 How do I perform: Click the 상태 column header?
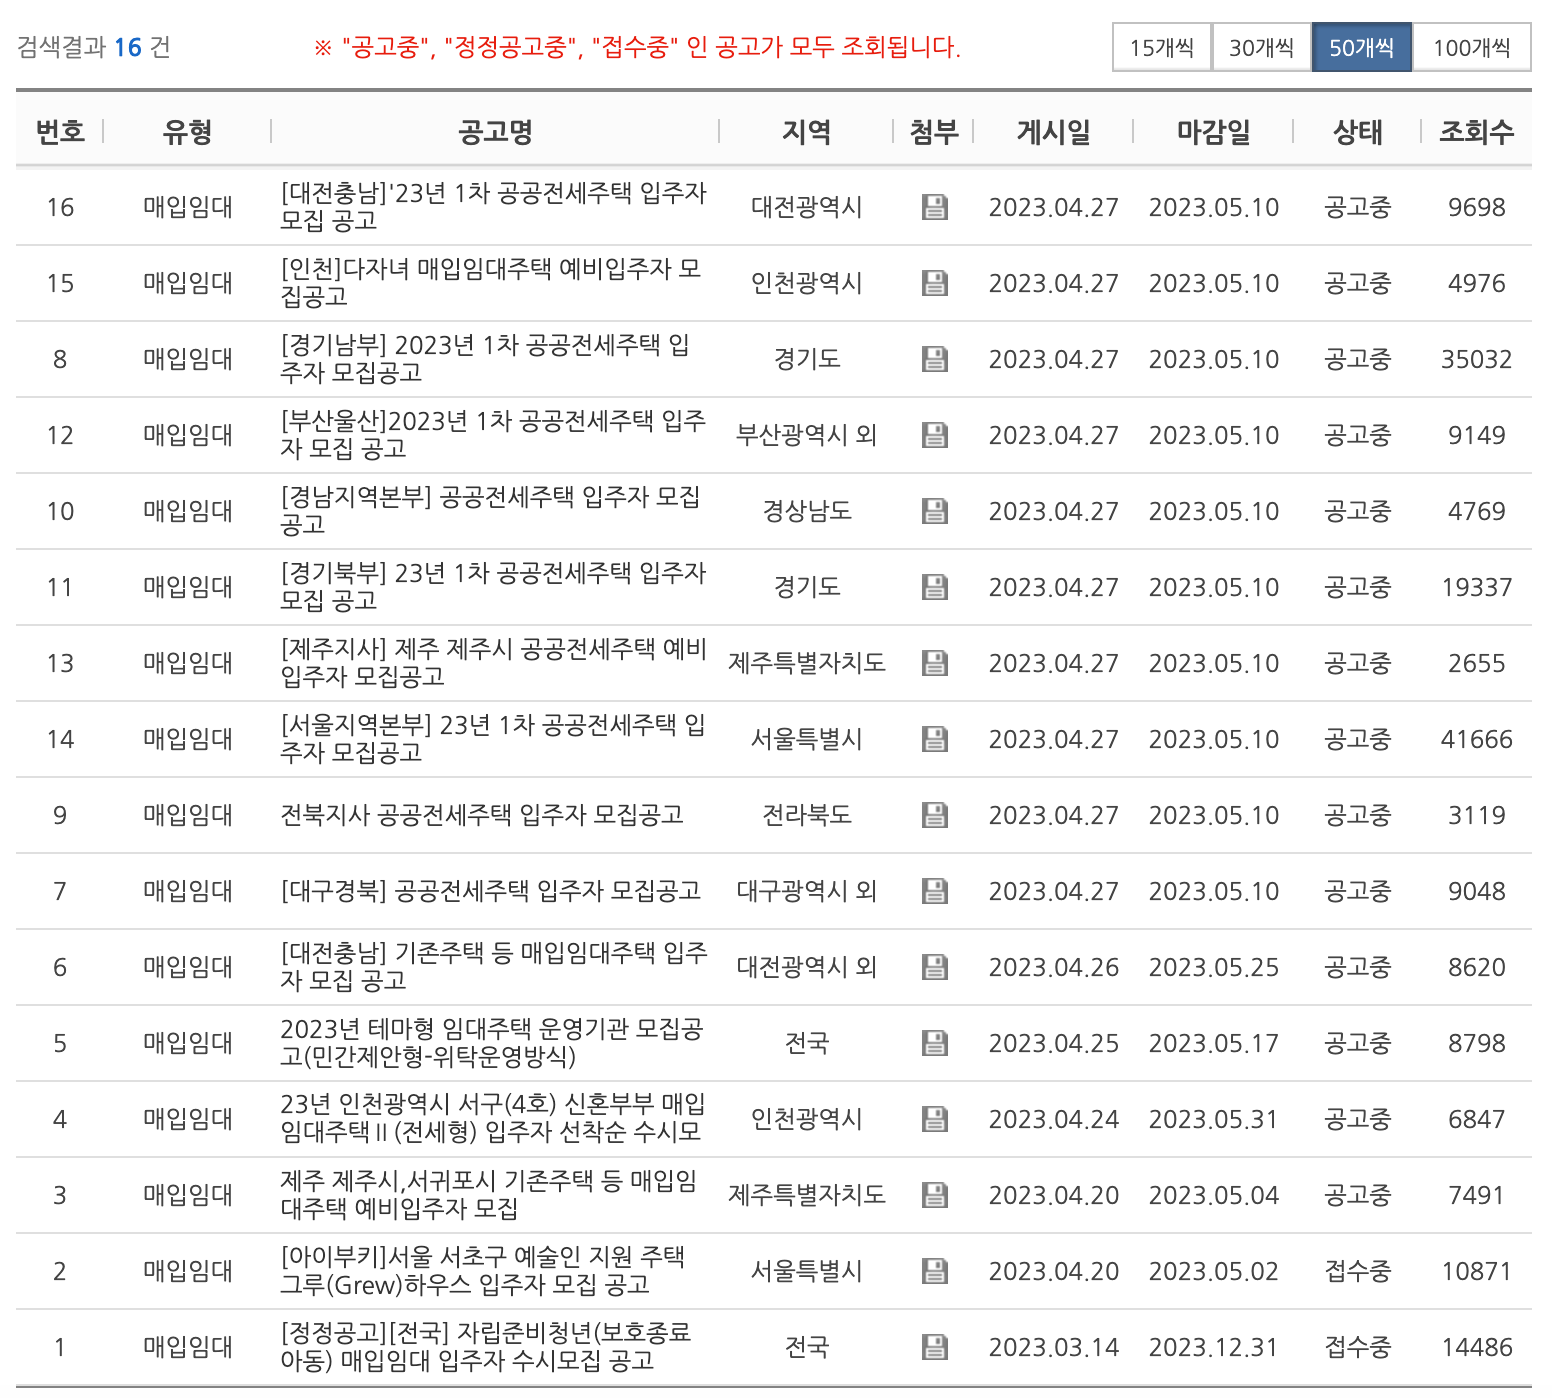point(1358,131)
